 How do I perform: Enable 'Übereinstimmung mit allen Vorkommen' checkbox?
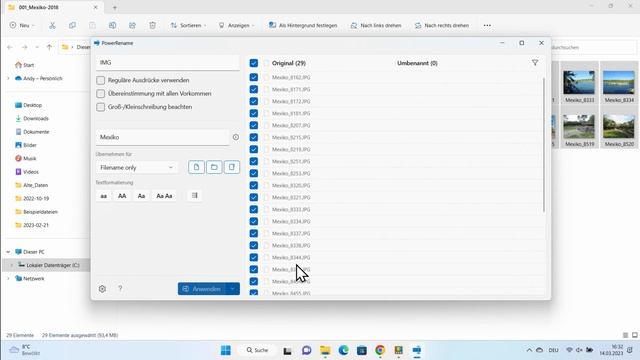[x=100, y=93]
